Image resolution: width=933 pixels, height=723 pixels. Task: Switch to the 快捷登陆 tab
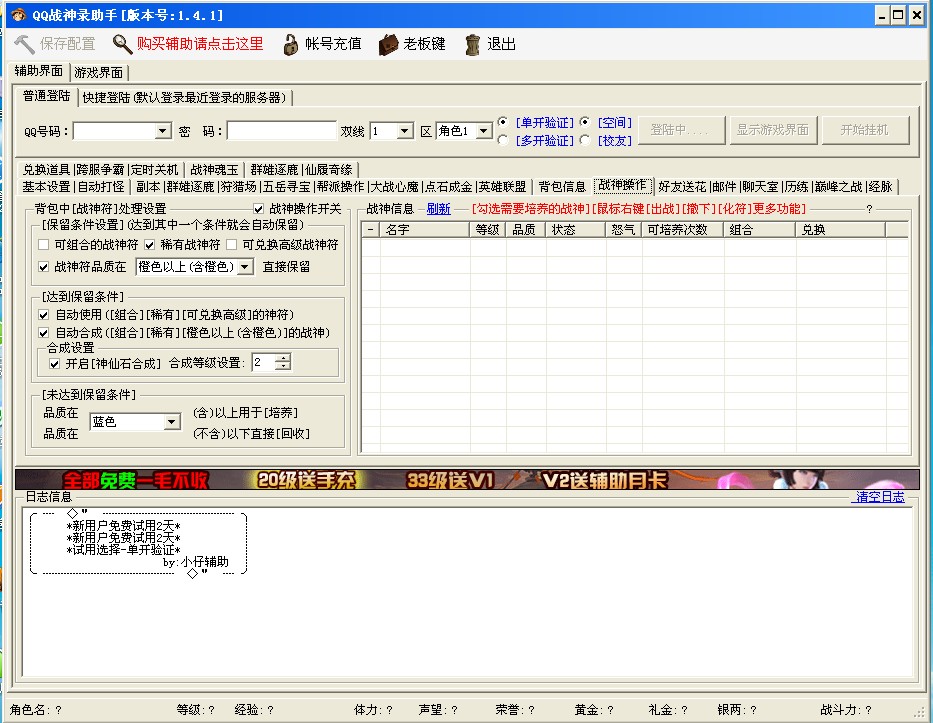[184, 98]
